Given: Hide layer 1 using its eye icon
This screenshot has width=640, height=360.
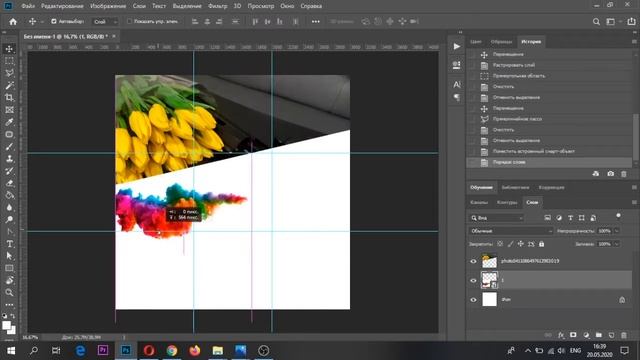Looking at the screenshot, I should 473,280.
